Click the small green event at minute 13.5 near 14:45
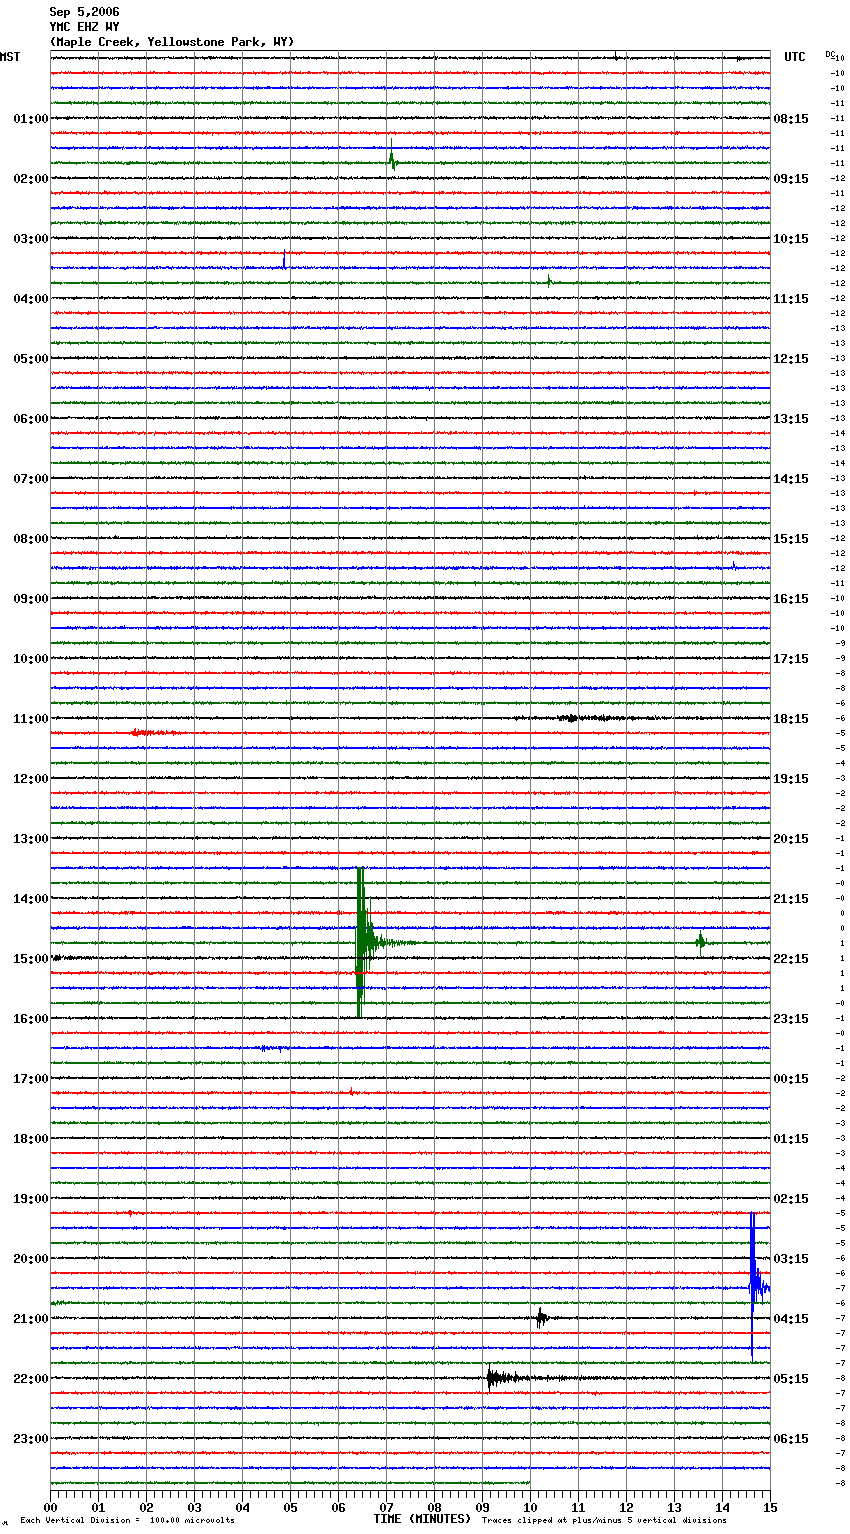 click(701, 942)
